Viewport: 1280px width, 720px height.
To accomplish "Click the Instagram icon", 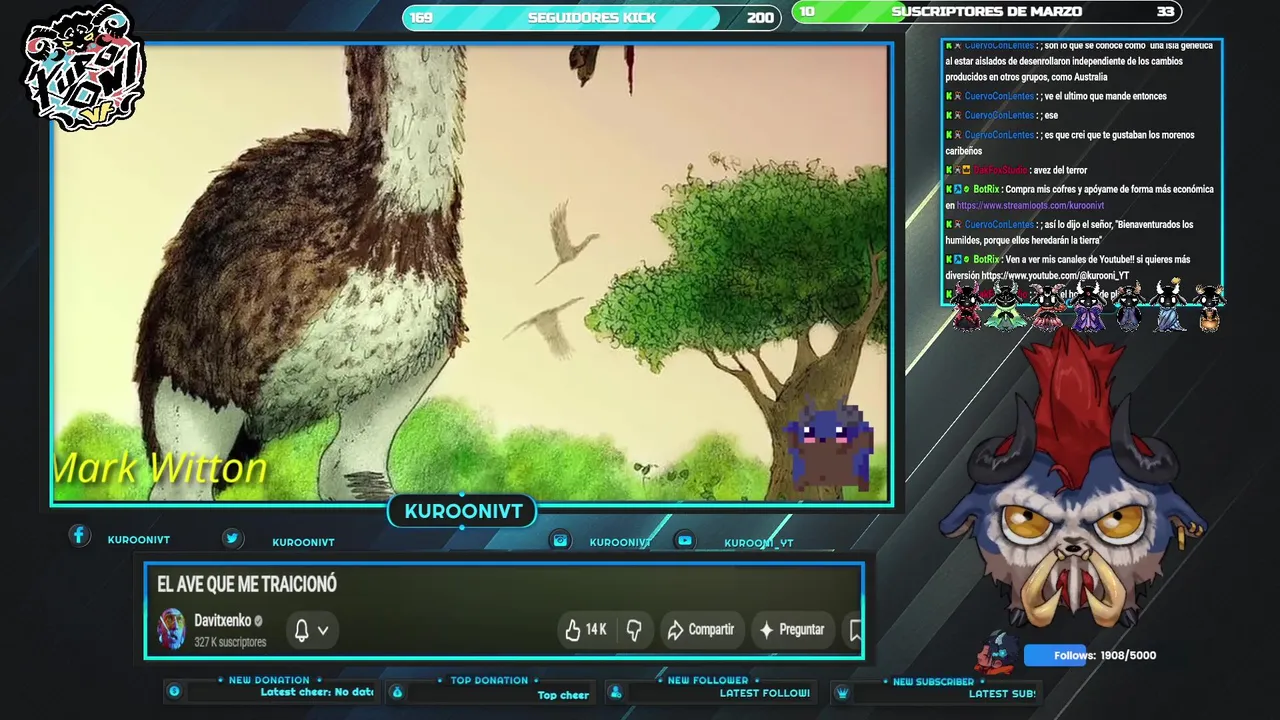I will (560, 540).
